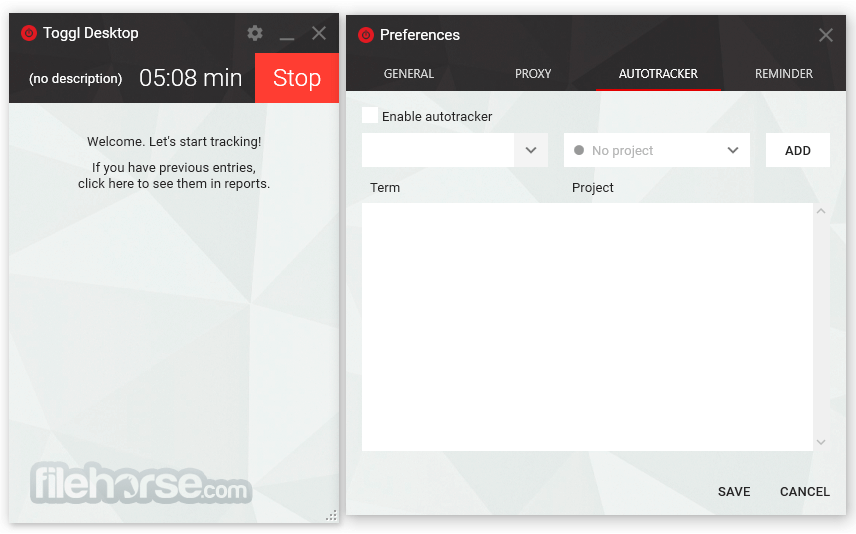Open the No project dropdown
The width and height of the screenshot is (856, 534).
[x=656, y=150]
